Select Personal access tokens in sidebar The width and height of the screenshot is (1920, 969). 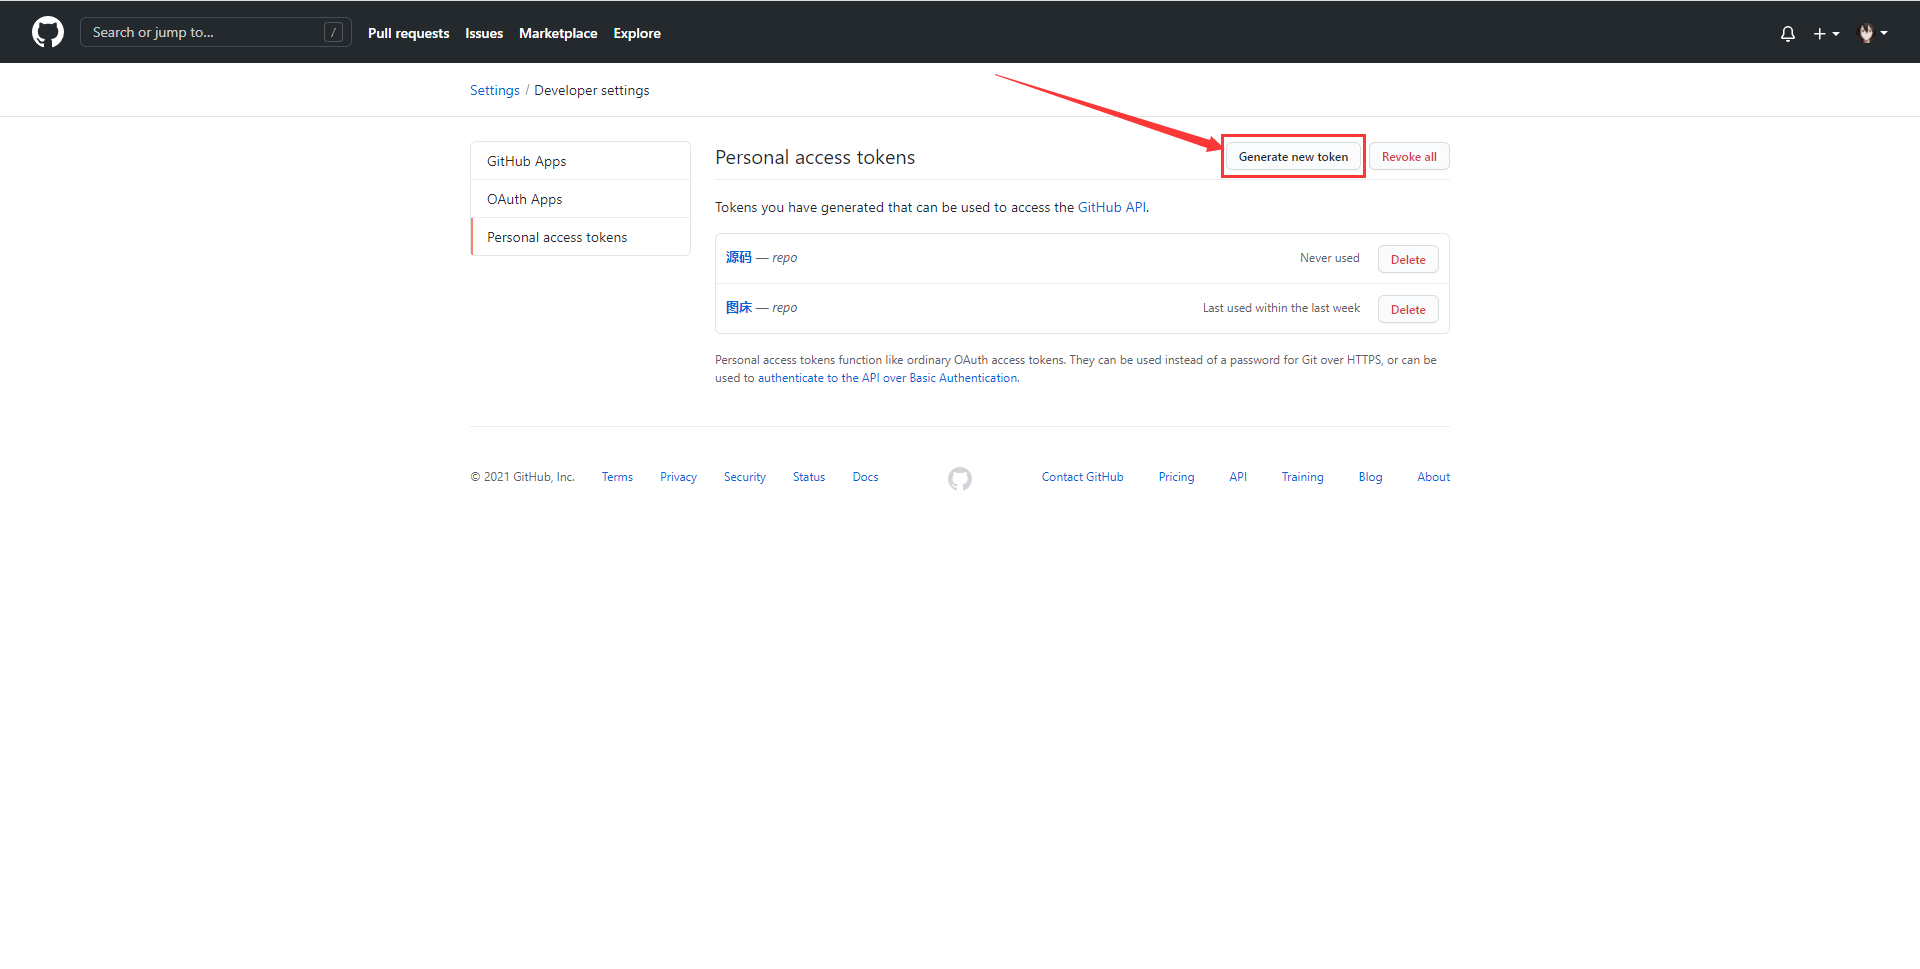tap(580, 237)
